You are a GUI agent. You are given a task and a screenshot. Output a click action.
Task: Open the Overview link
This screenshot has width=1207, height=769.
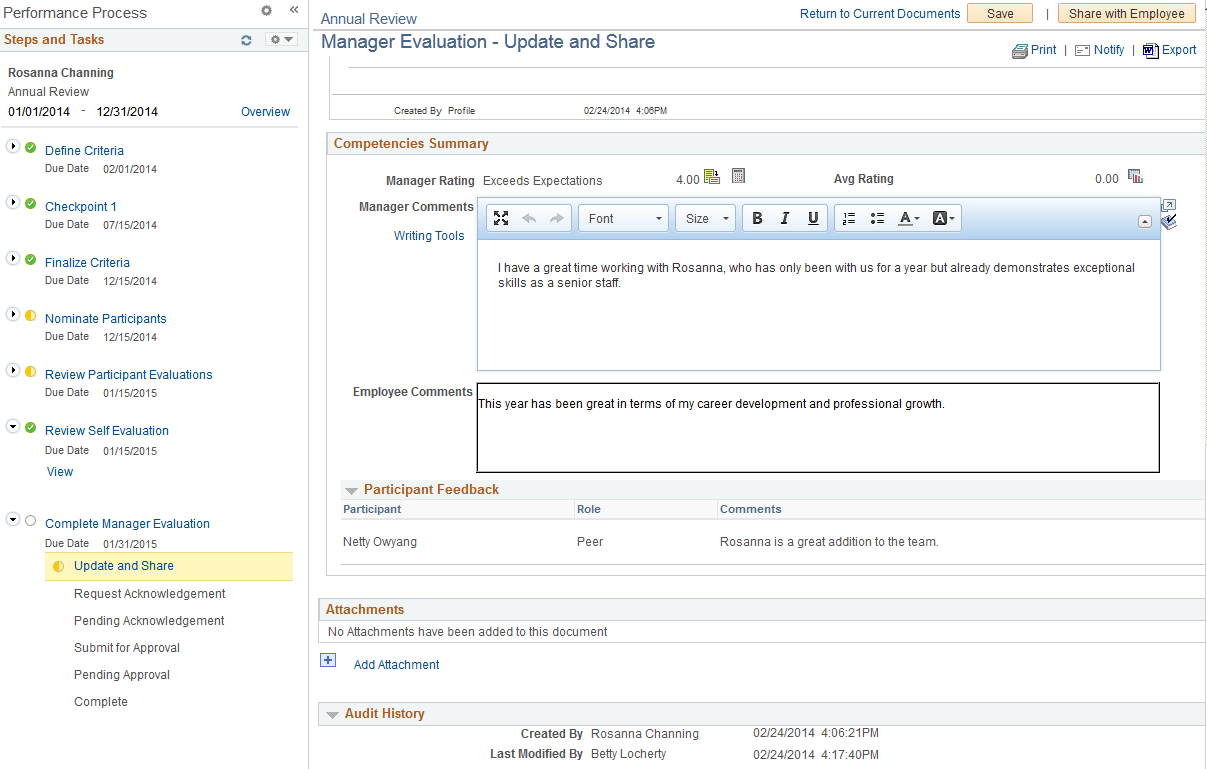(x=266, y=112)
